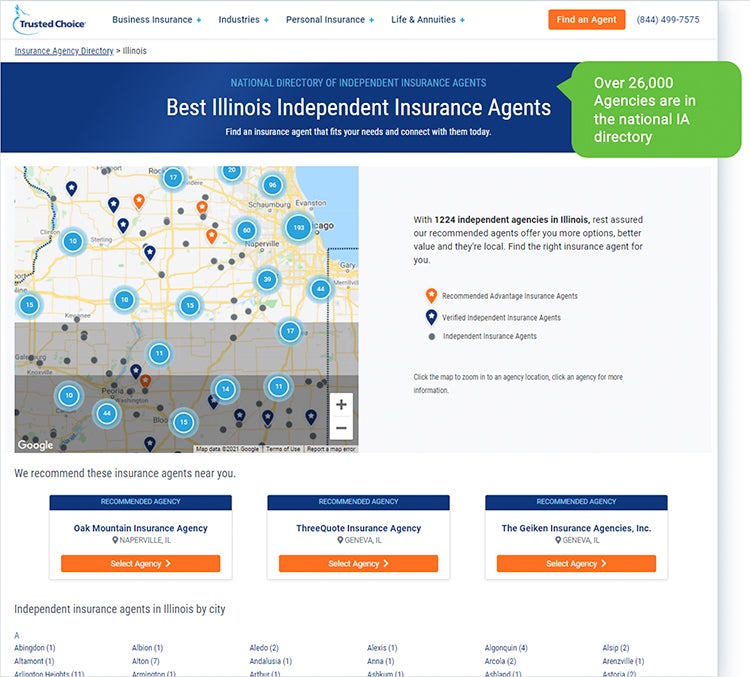Open the 44 cluster below Peoria
750x677 pixels.
point(107,413)
